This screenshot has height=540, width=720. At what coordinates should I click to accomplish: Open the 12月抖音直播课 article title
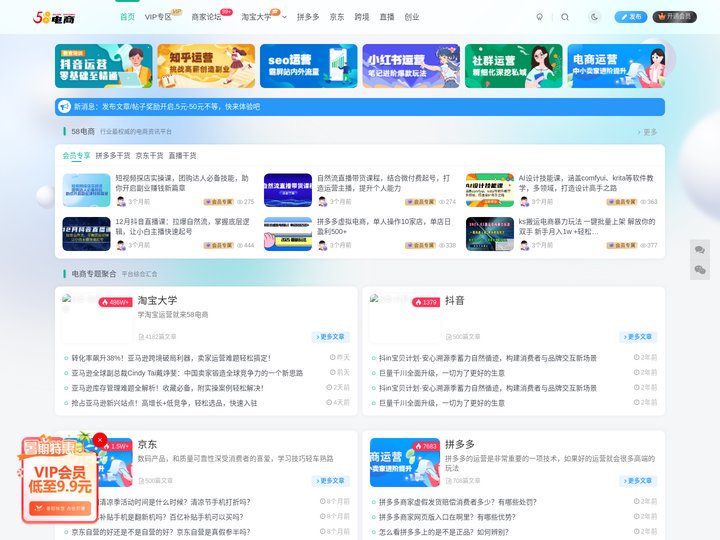point(182,226)
